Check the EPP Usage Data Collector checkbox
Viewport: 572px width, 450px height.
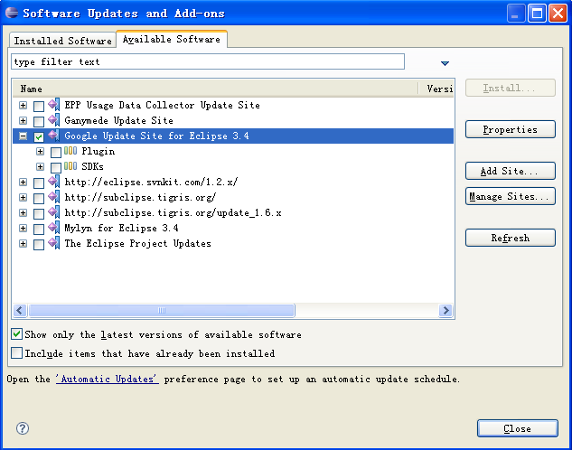pos(39,106)
